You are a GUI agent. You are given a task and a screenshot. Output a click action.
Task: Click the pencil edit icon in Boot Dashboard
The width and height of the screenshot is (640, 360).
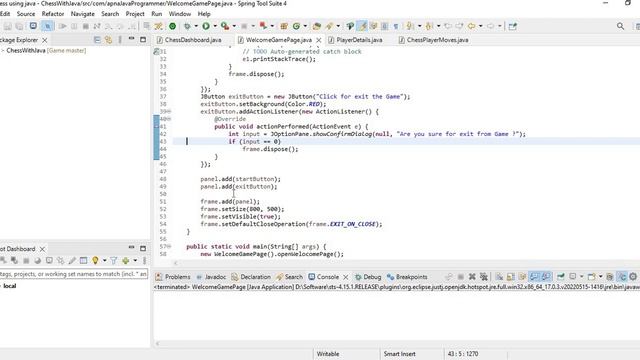[72, 260]
